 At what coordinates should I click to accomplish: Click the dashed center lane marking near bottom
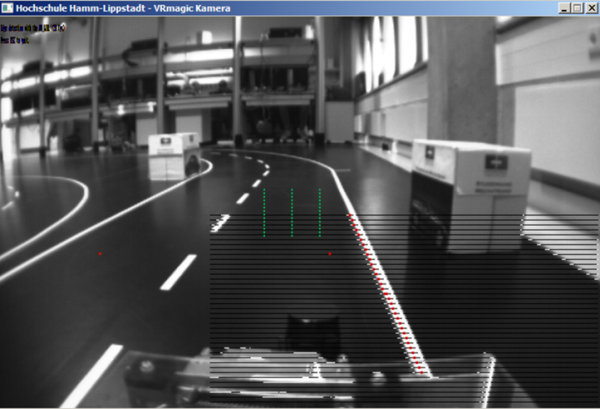pyautogui.click(x=178, y=272)
